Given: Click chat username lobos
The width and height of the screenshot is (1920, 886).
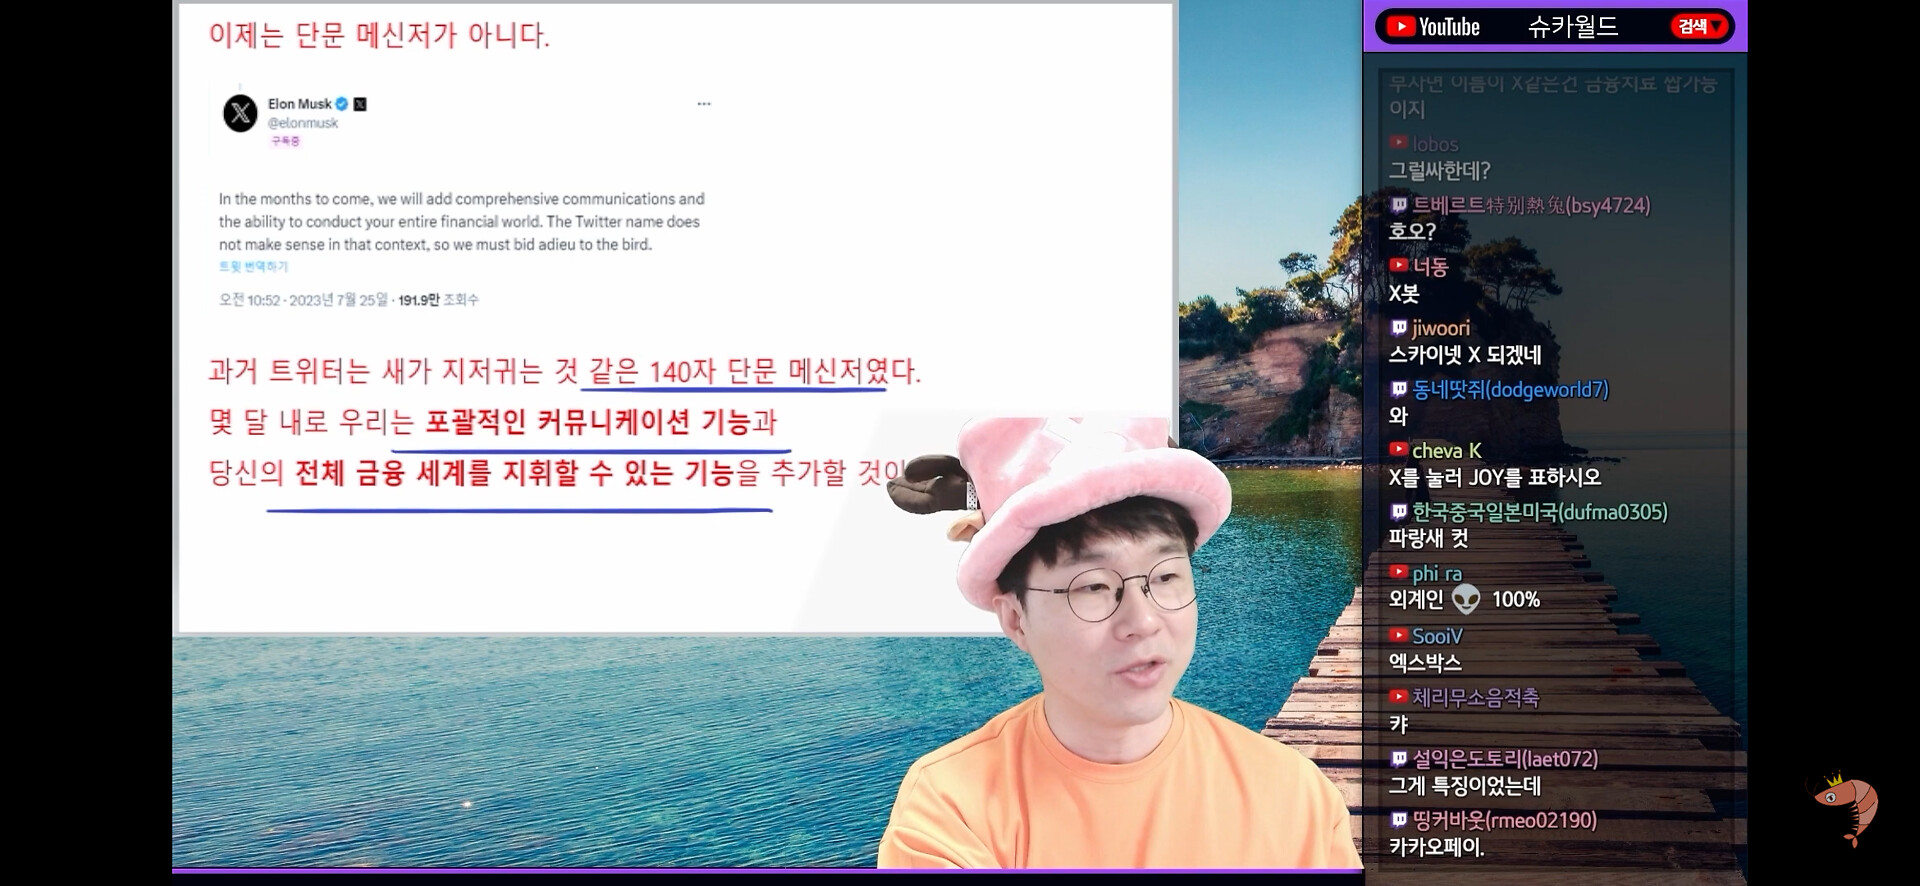Looking at the screenshot, I should coord(1435,144).
